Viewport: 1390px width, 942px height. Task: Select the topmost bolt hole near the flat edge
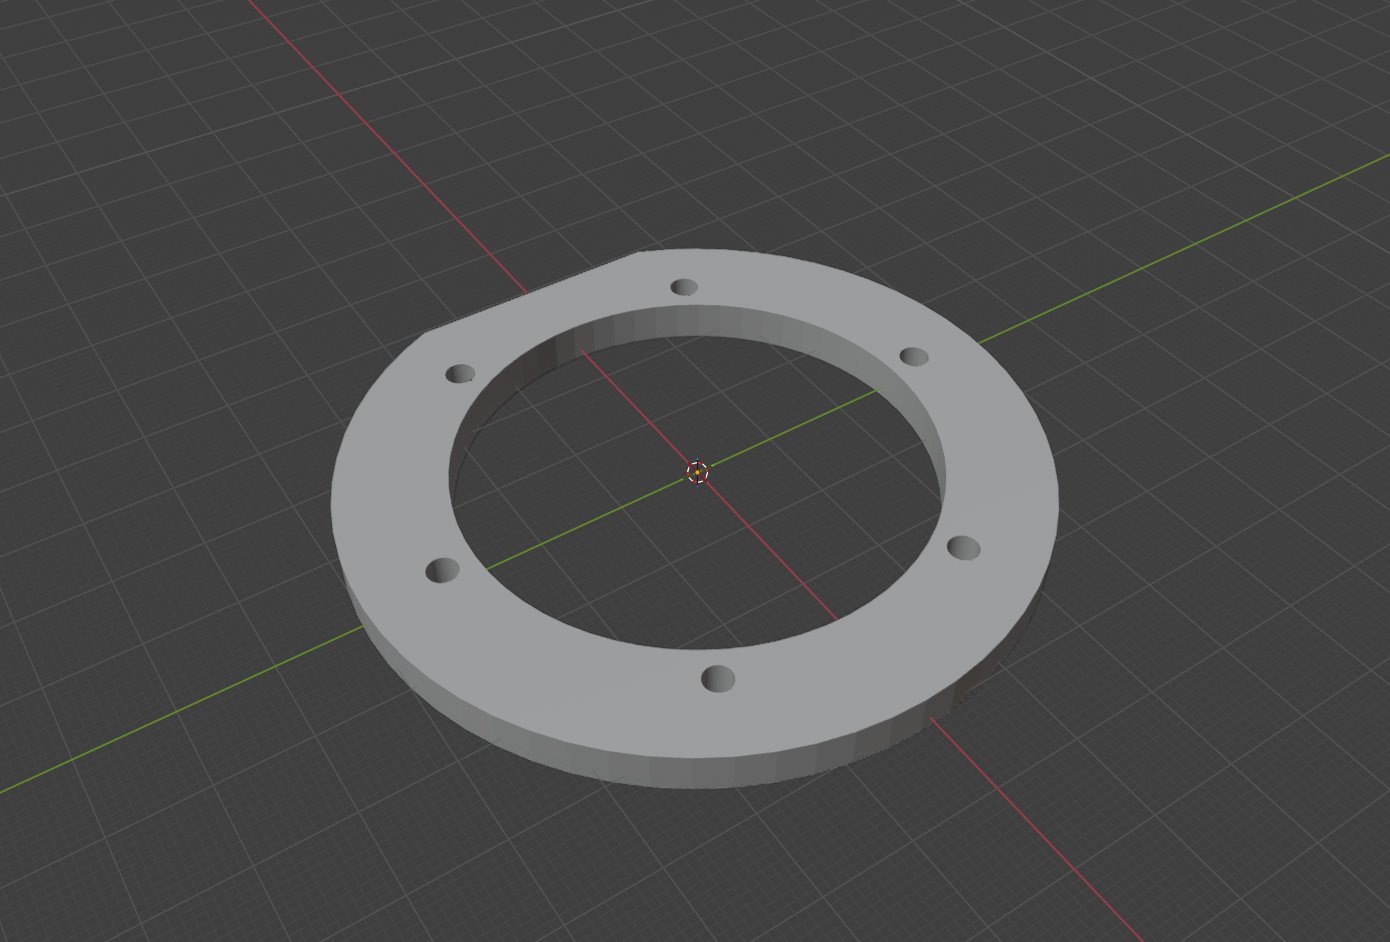click(684, 287)
